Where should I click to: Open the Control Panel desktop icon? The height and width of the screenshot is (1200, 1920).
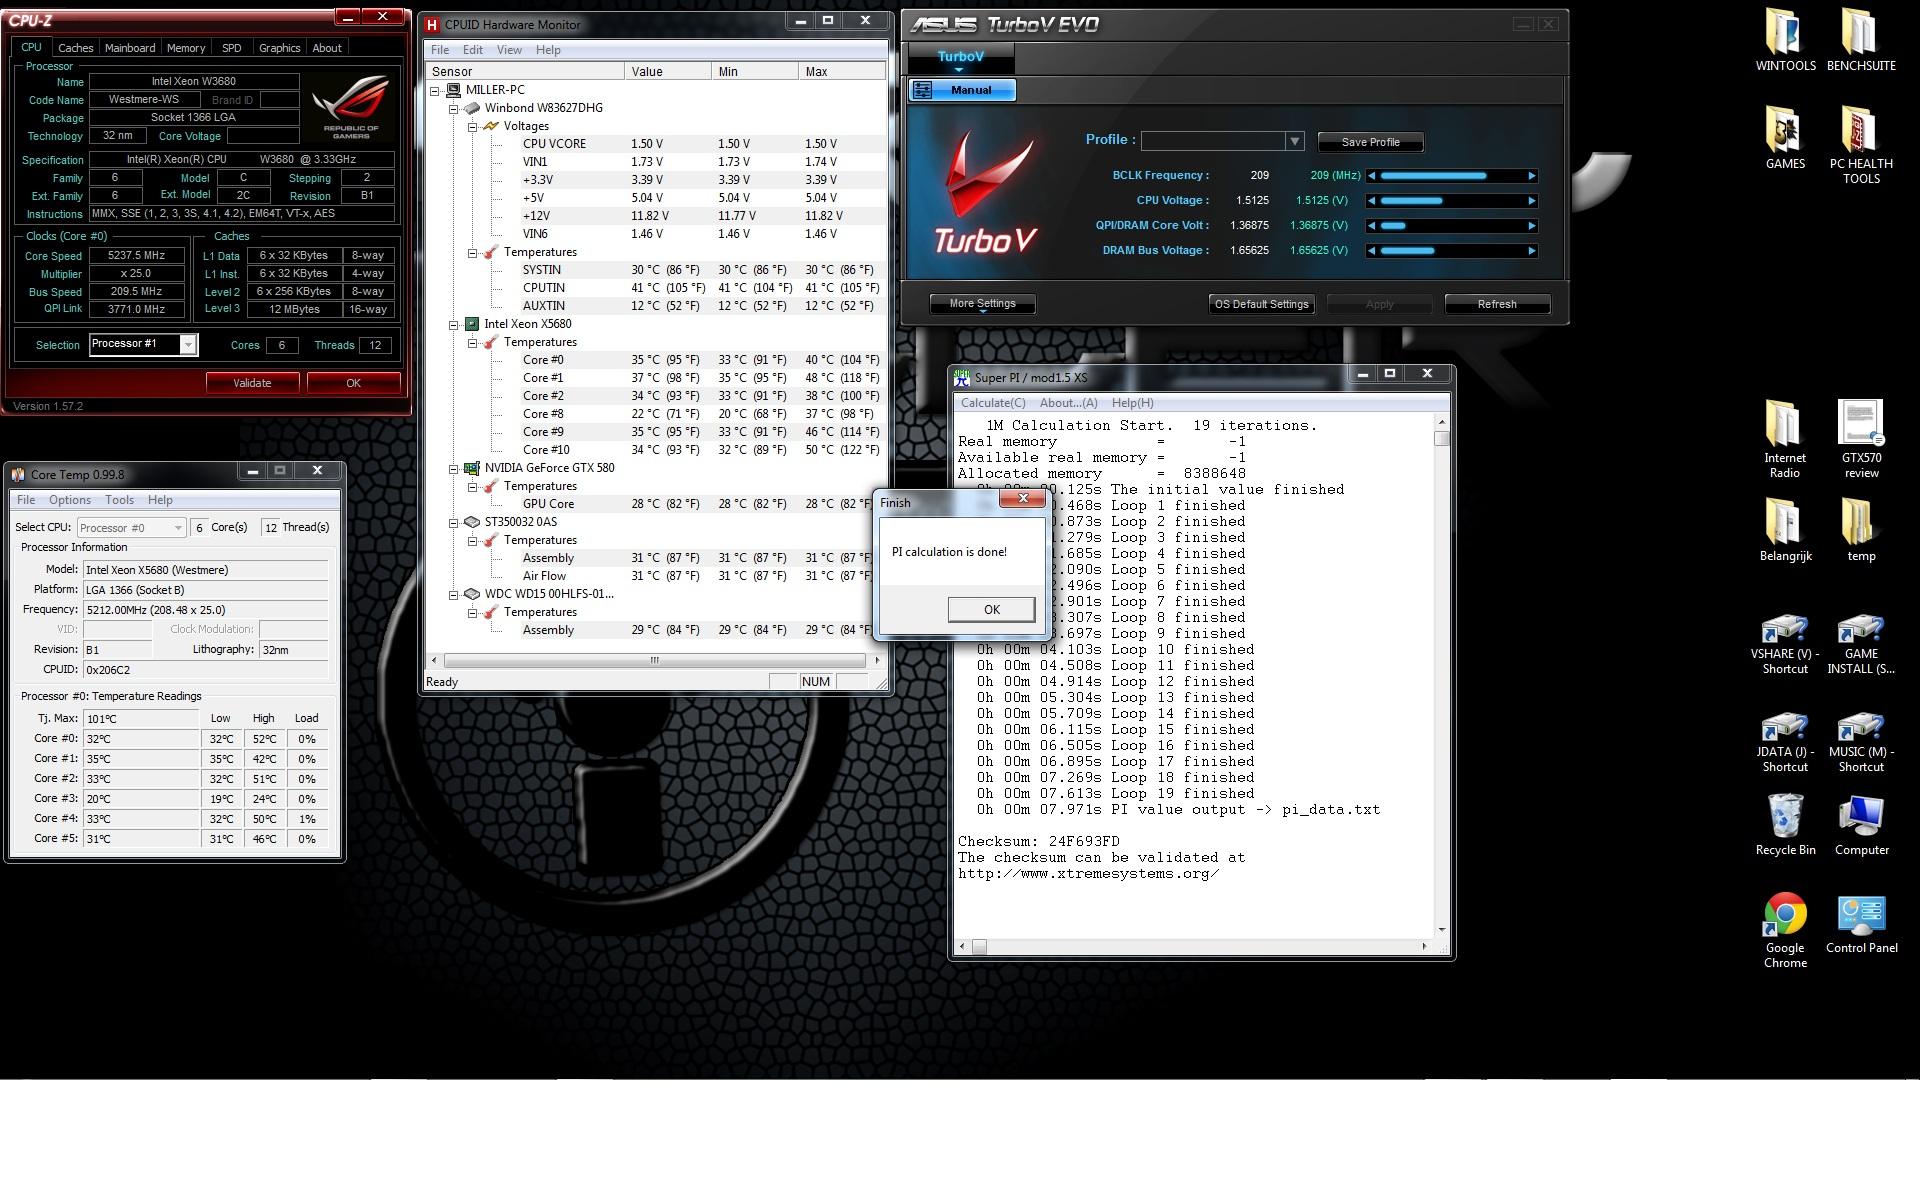[1861, 923]
